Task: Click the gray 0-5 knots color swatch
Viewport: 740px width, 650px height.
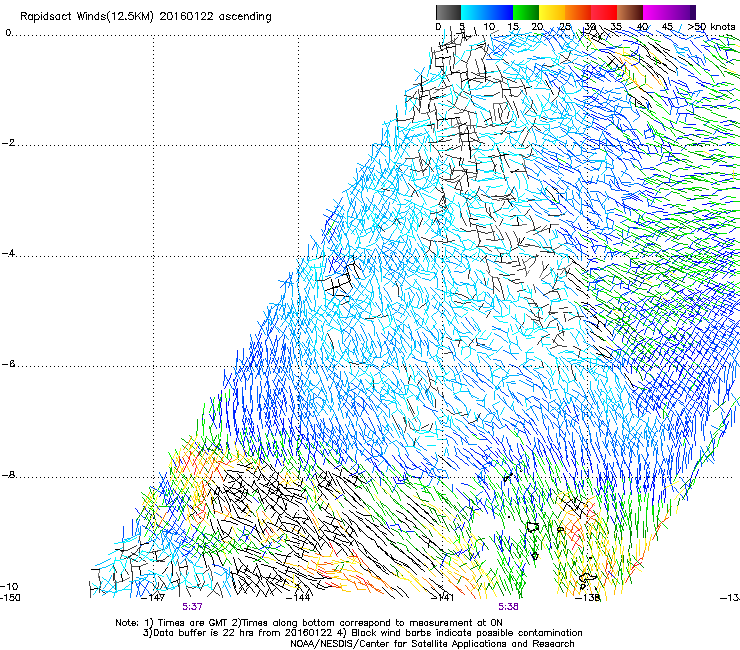Action: coord(448,12)
